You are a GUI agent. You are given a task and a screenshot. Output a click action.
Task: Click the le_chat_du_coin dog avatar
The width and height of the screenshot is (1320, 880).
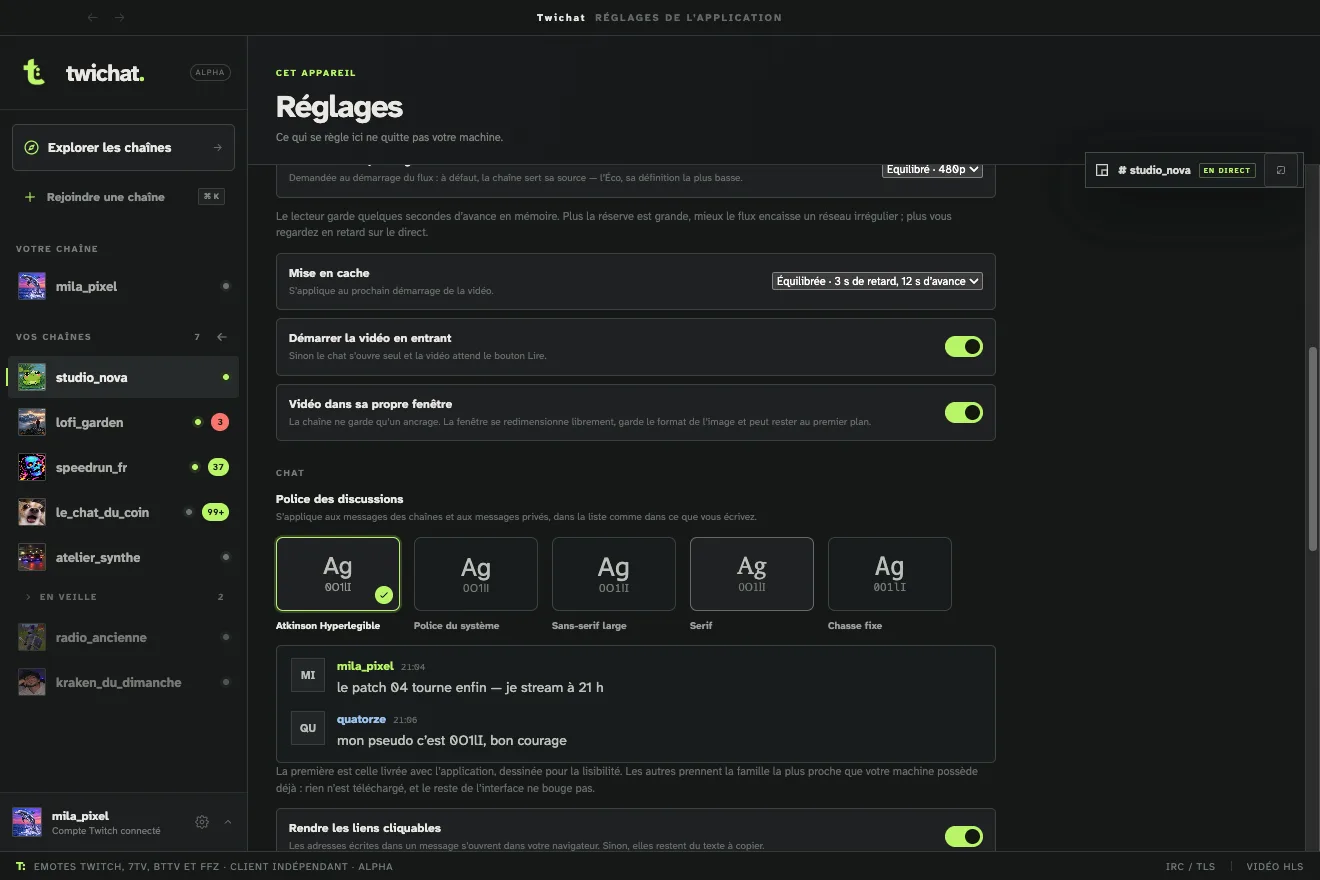pyautogui.click(x=32, y=512)
